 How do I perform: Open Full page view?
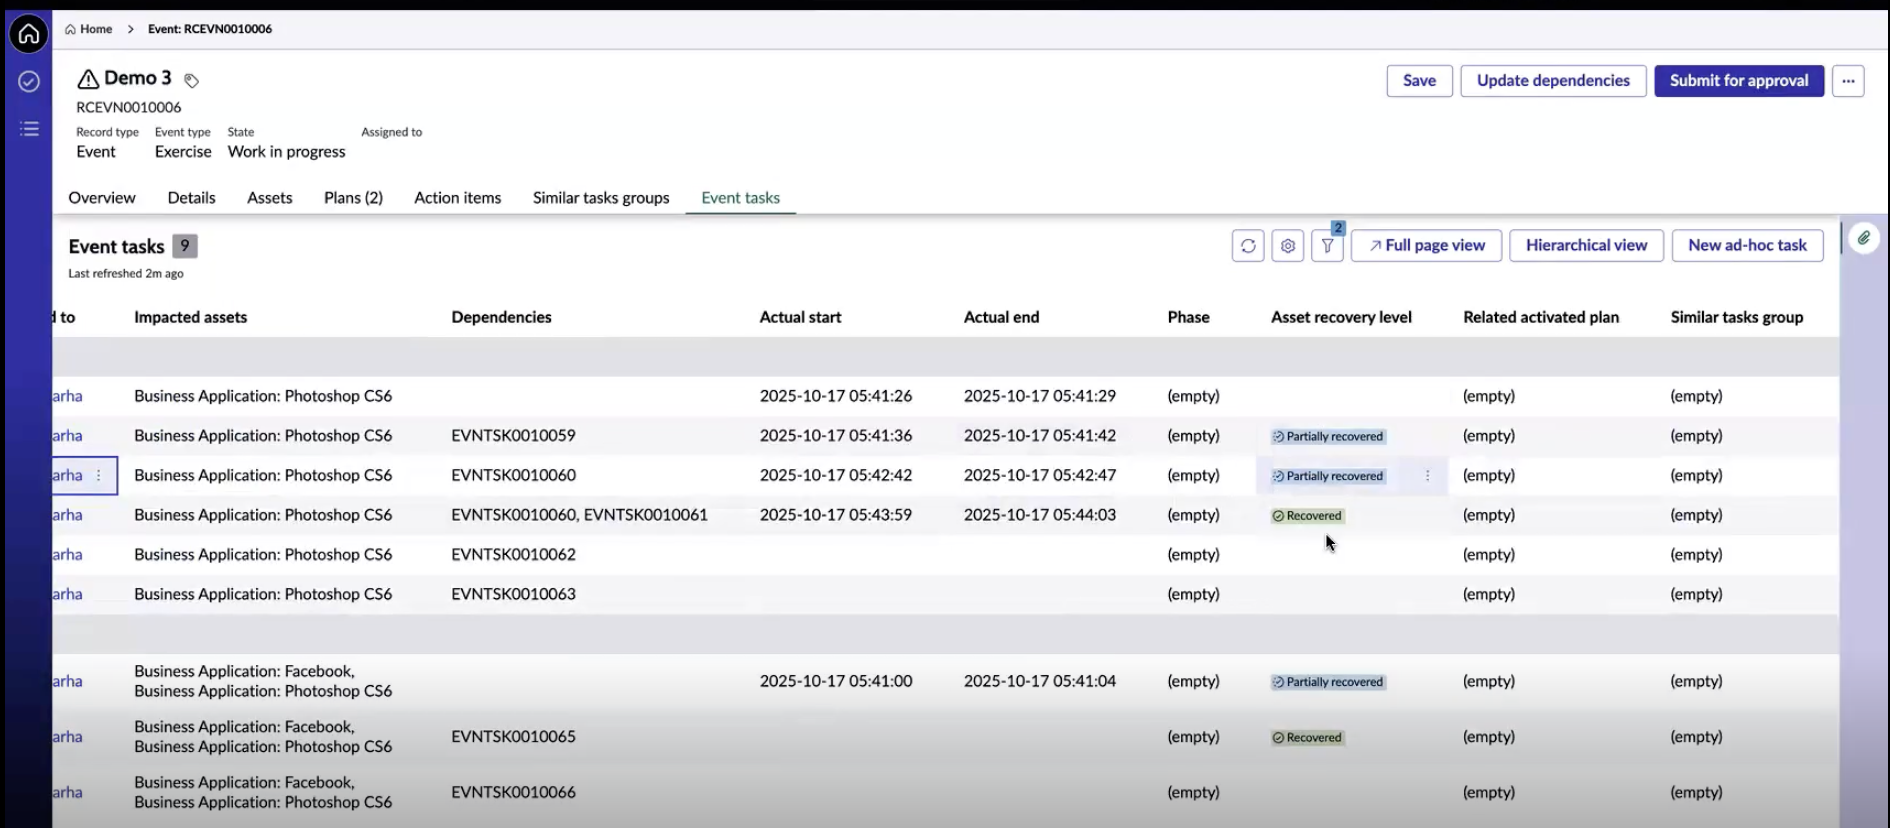(x=1426, y=246)
